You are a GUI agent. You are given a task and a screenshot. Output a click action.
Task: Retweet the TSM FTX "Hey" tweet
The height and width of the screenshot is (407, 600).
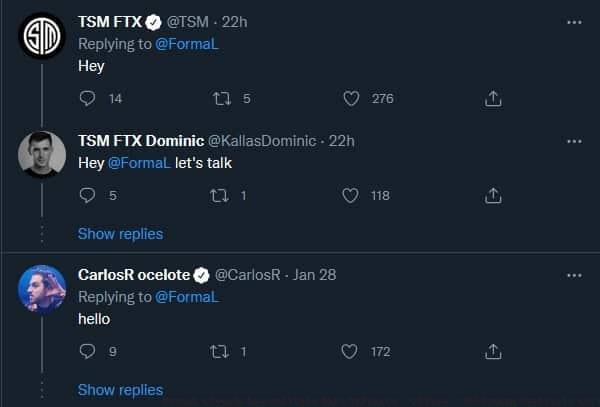(223, 98)
